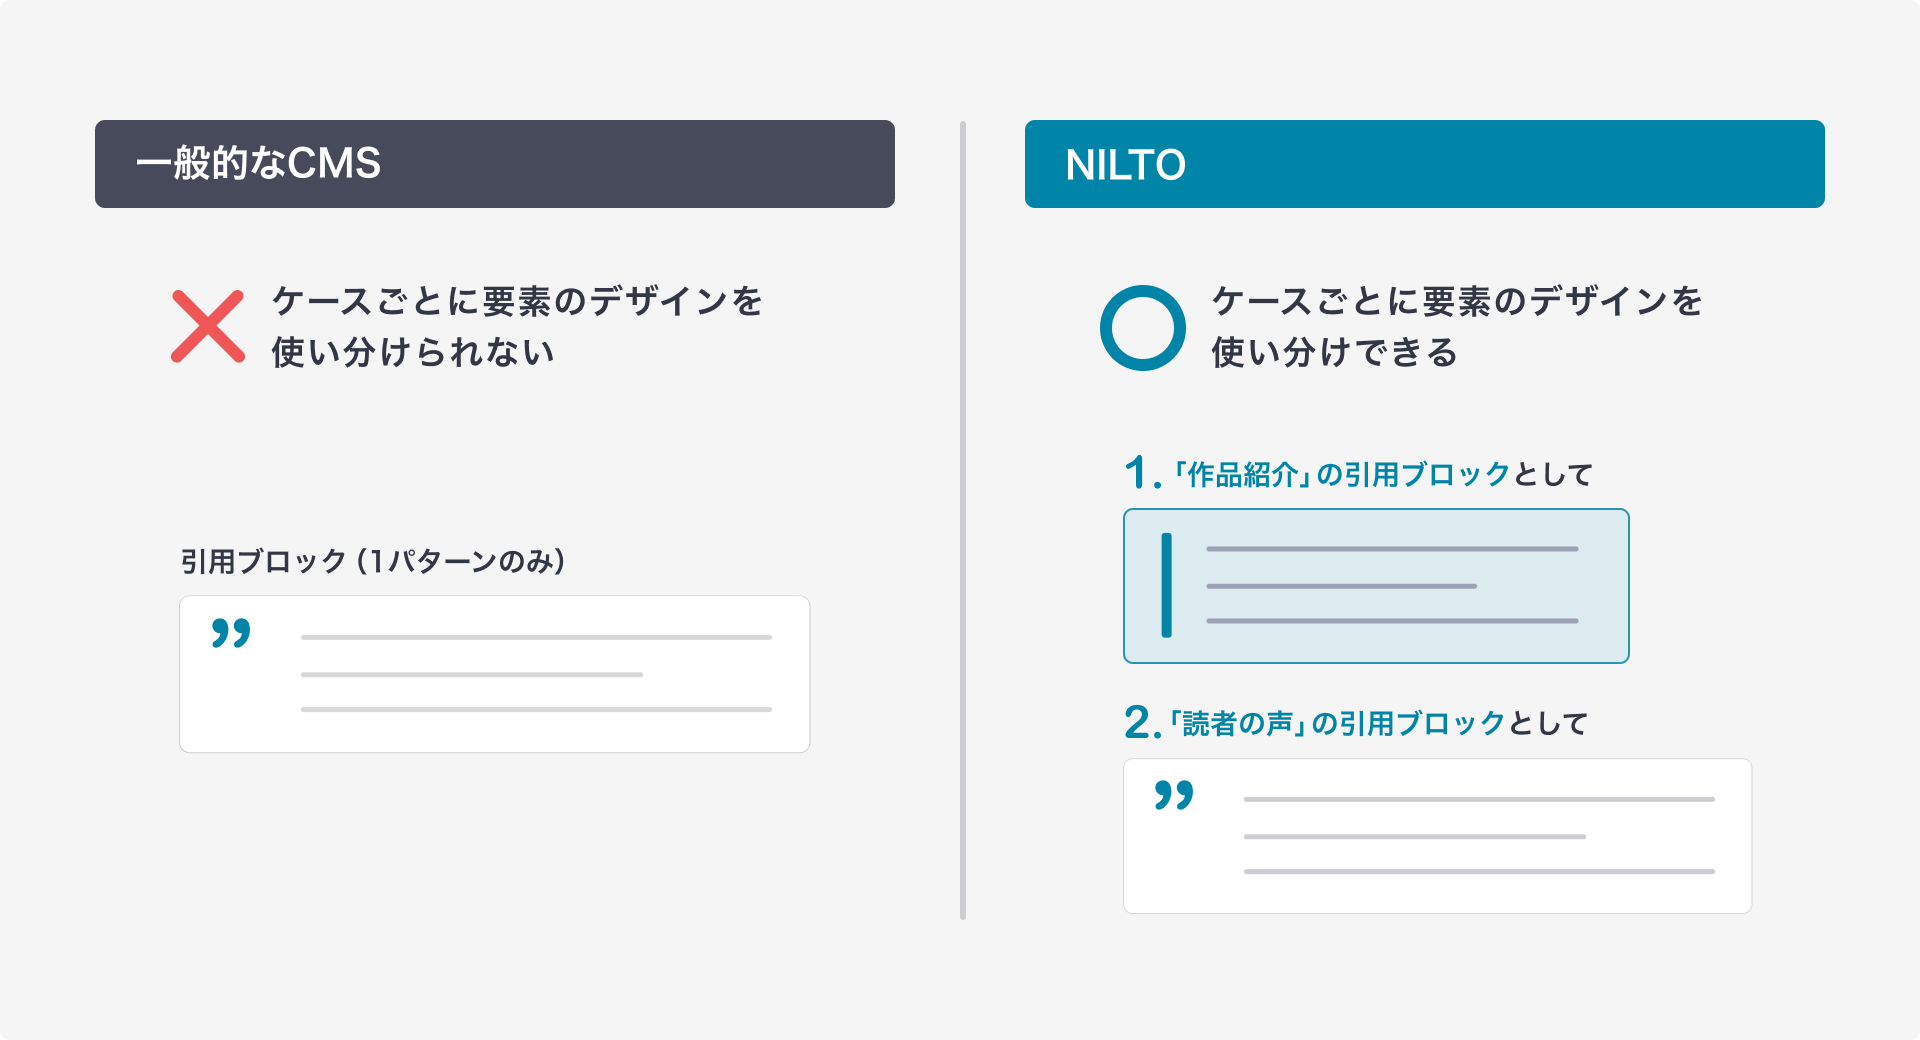The width and height of the screenshot is (1920, 1040).
Task: Click the text 使い分けられない
Action: (x=412, y=352)
